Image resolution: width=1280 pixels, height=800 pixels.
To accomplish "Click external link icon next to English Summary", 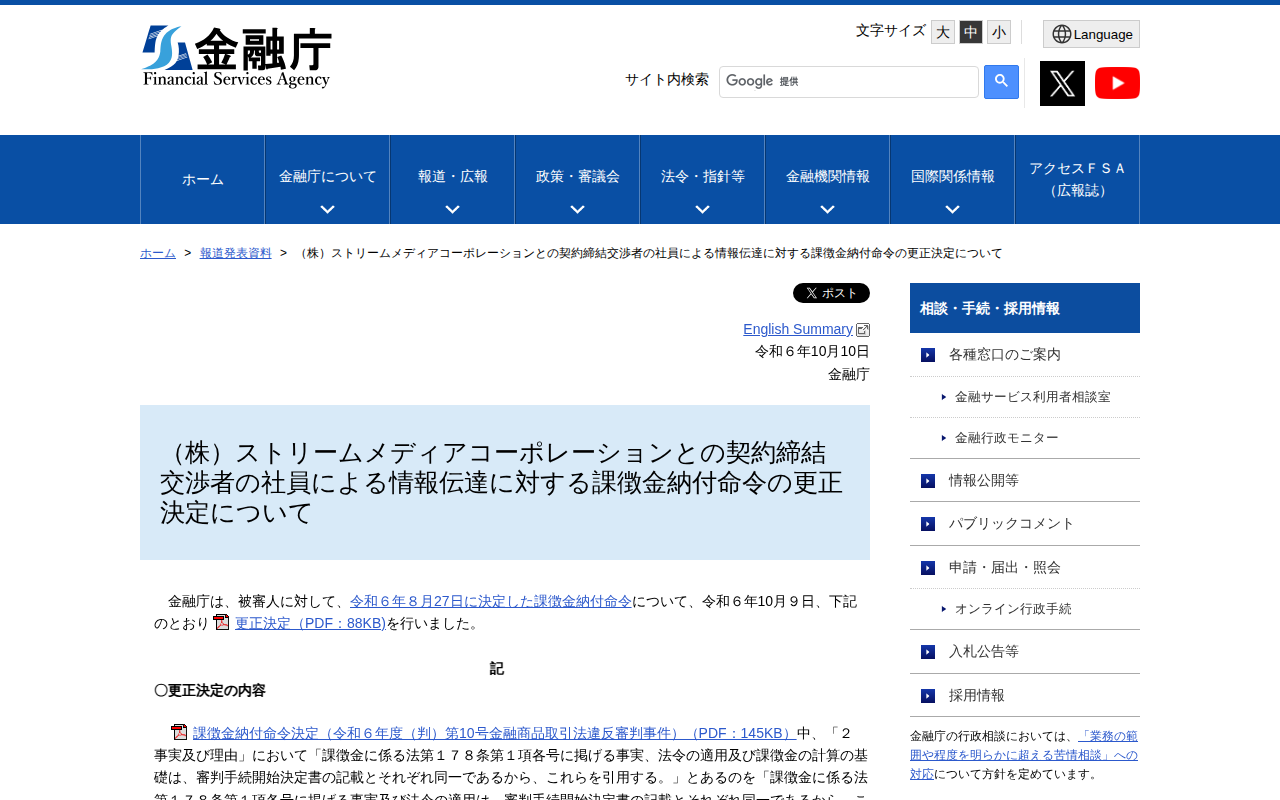I will coord(863,330).
